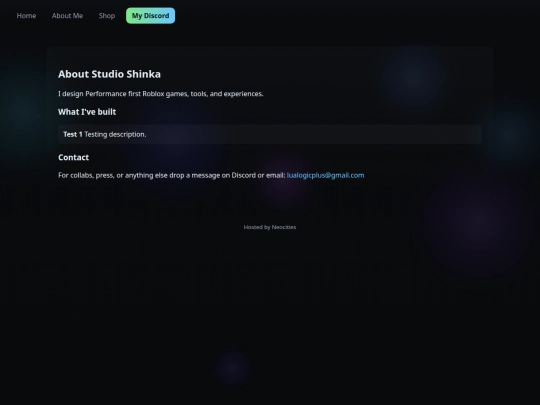Image resolution: width=540 pixels, height=405 pixels.
Task: Open the lualogicplus@gmail.com email link
Action: (x=325, y=175)
